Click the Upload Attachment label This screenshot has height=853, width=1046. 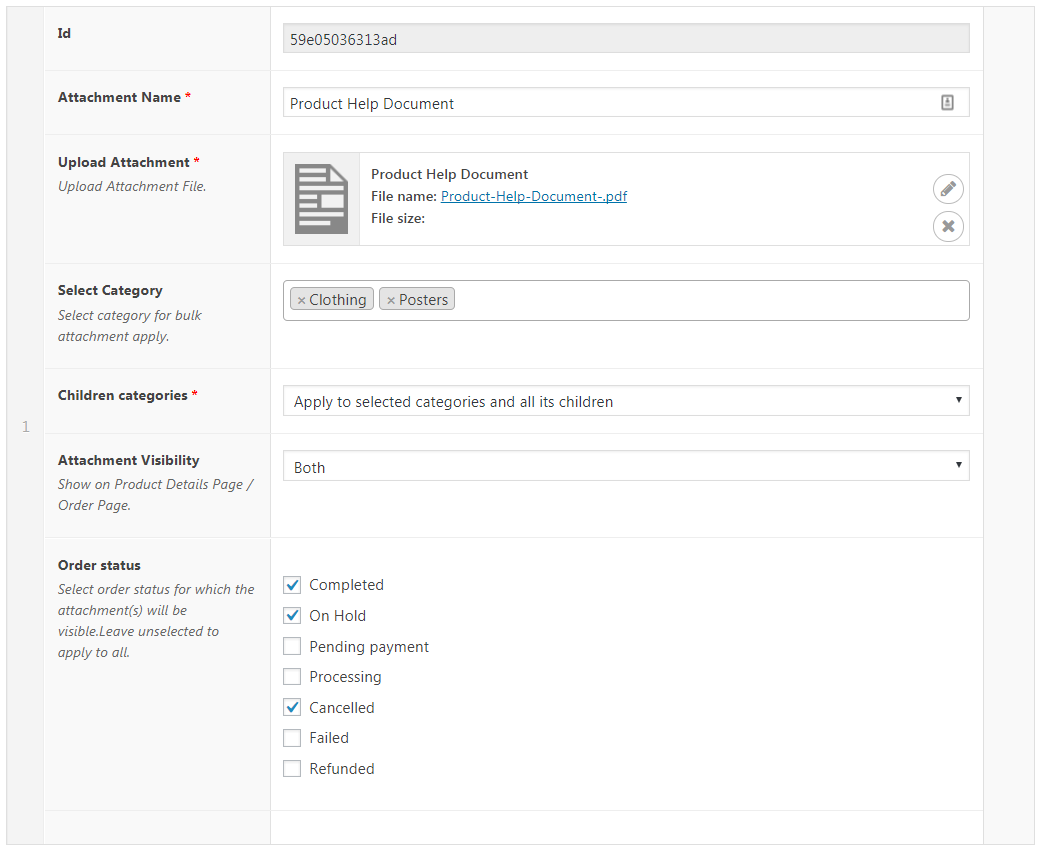(123, 162)
